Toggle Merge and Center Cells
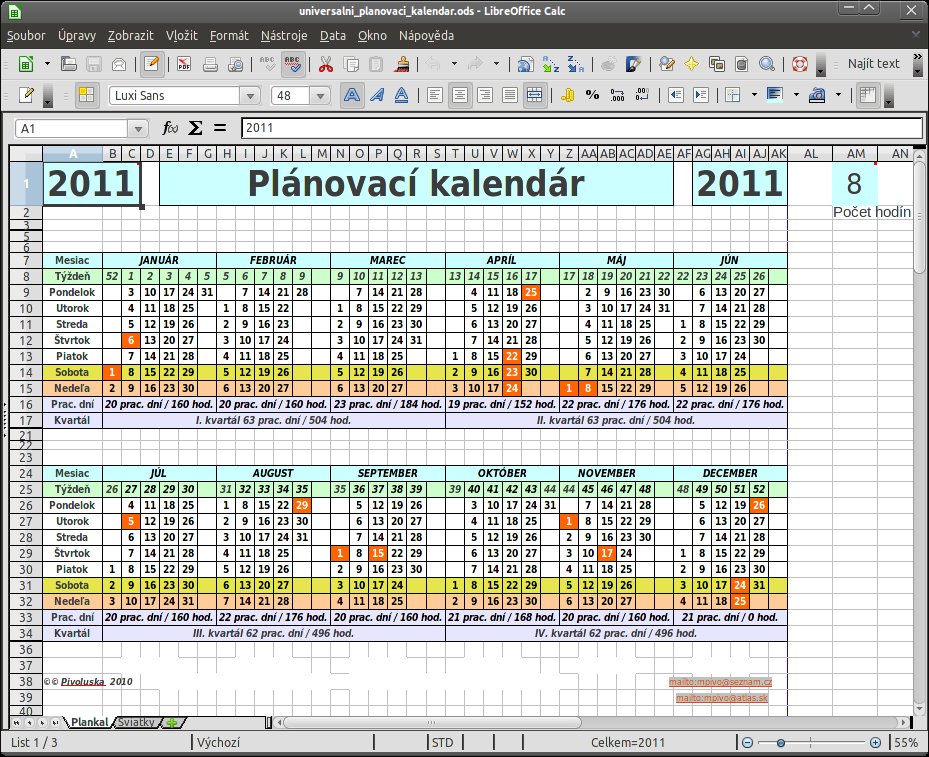Screen dimensions: 929x757 (x=534, y=95)
